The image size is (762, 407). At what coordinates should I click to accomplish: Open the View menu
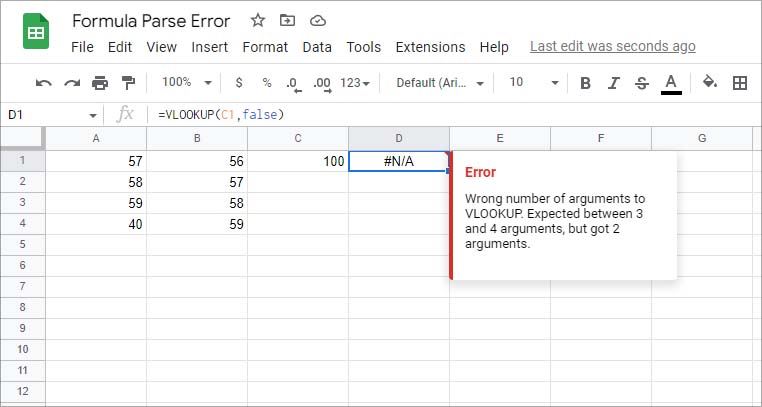click(161, 47)
